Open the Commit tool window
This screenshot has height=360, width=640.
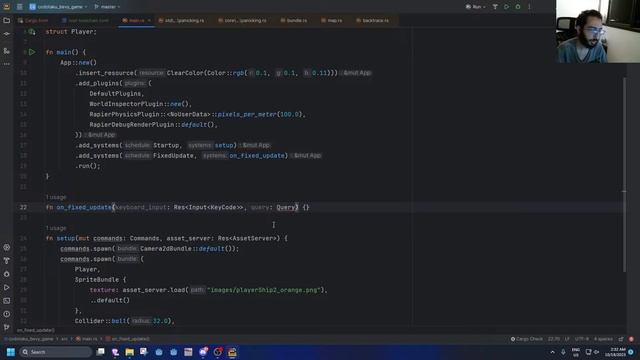click(7, 34)
